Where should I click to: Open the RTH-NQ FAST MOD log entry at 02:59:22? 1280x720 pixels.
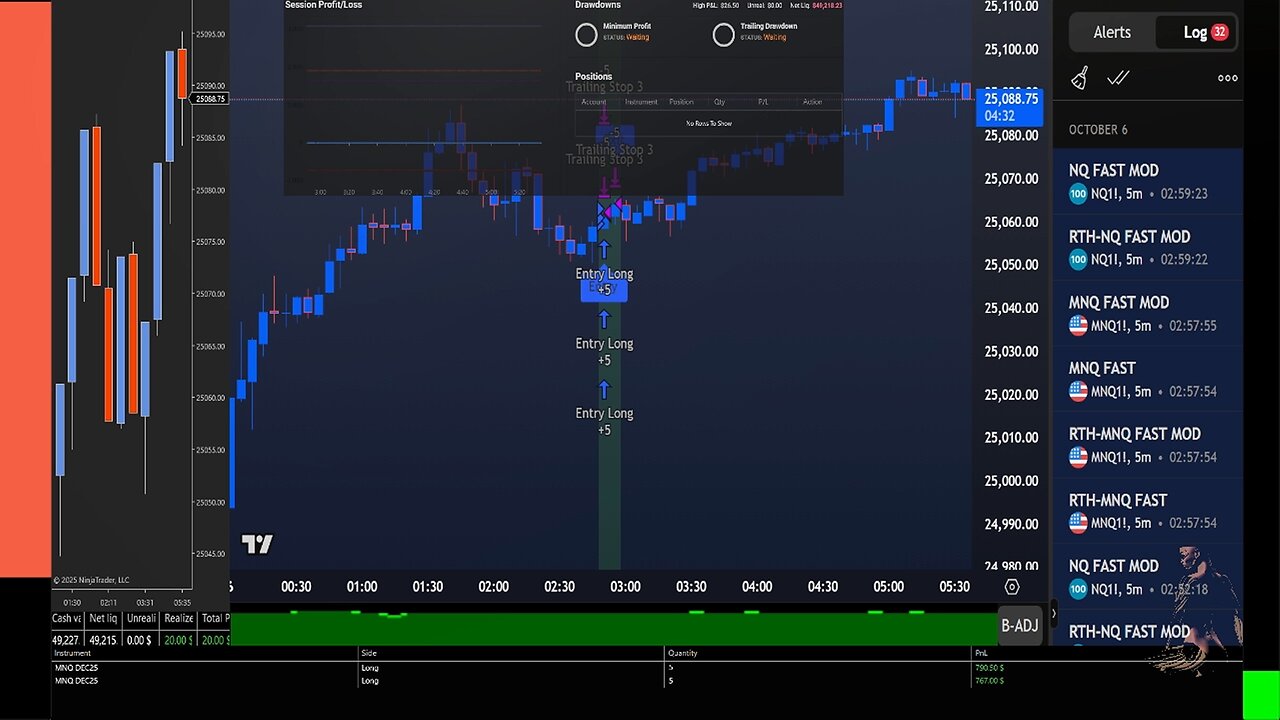pyautogui.click(x=1148, y=247)
